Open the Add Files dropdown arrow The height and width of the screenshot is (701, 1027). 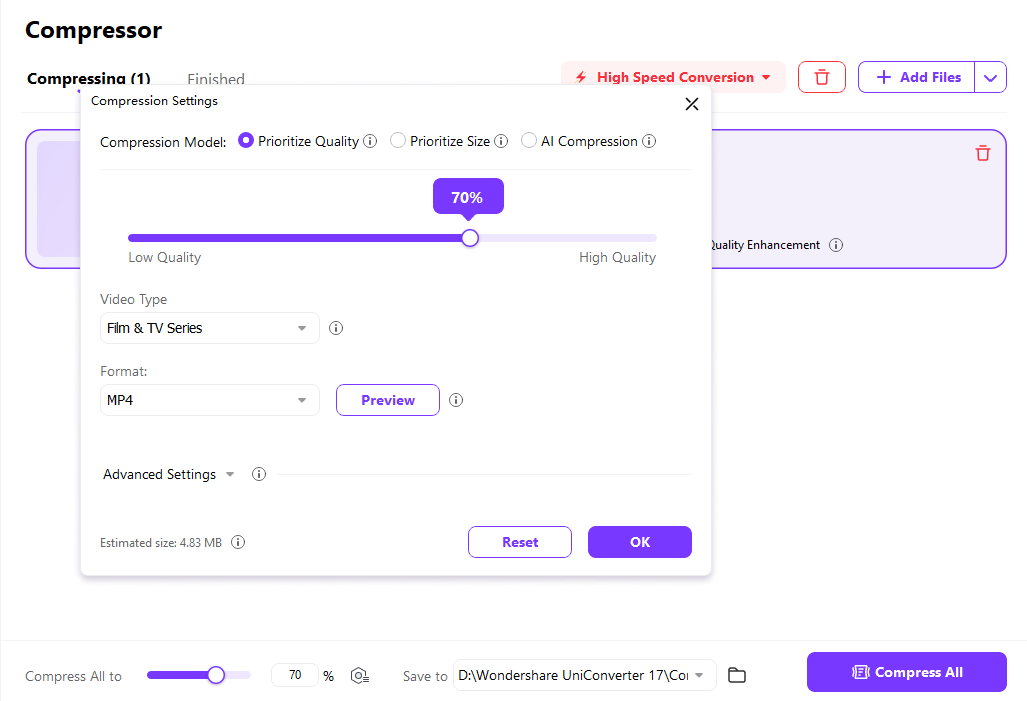point(990,77)
